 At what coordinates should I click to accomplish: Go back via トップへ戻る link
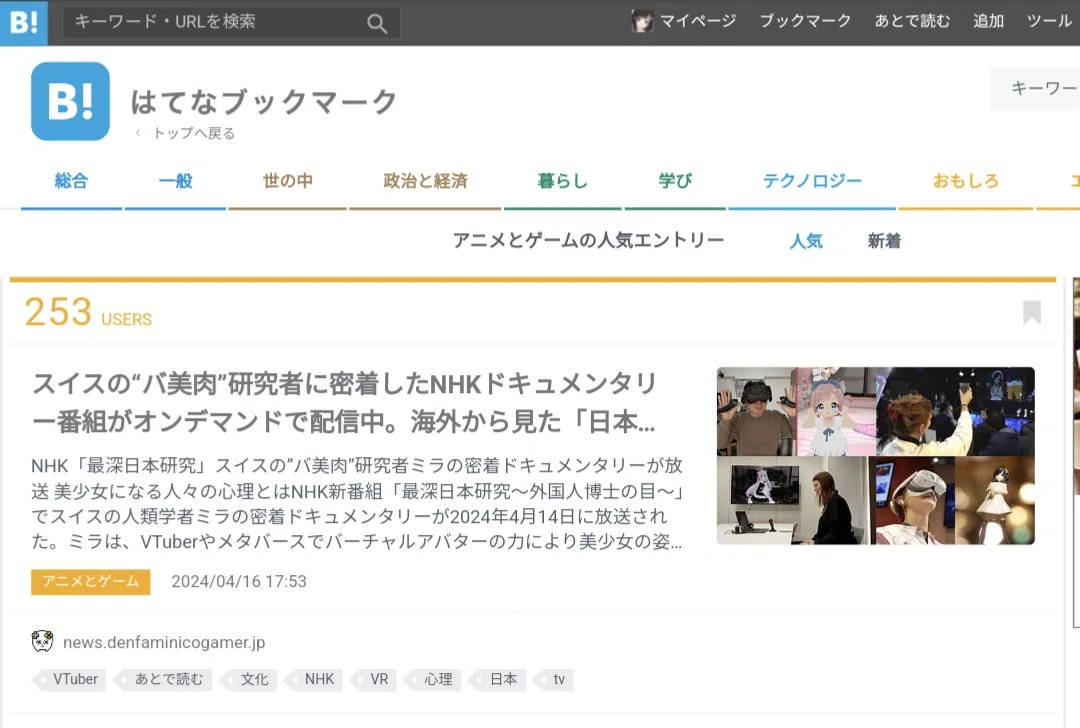point(194,133)
